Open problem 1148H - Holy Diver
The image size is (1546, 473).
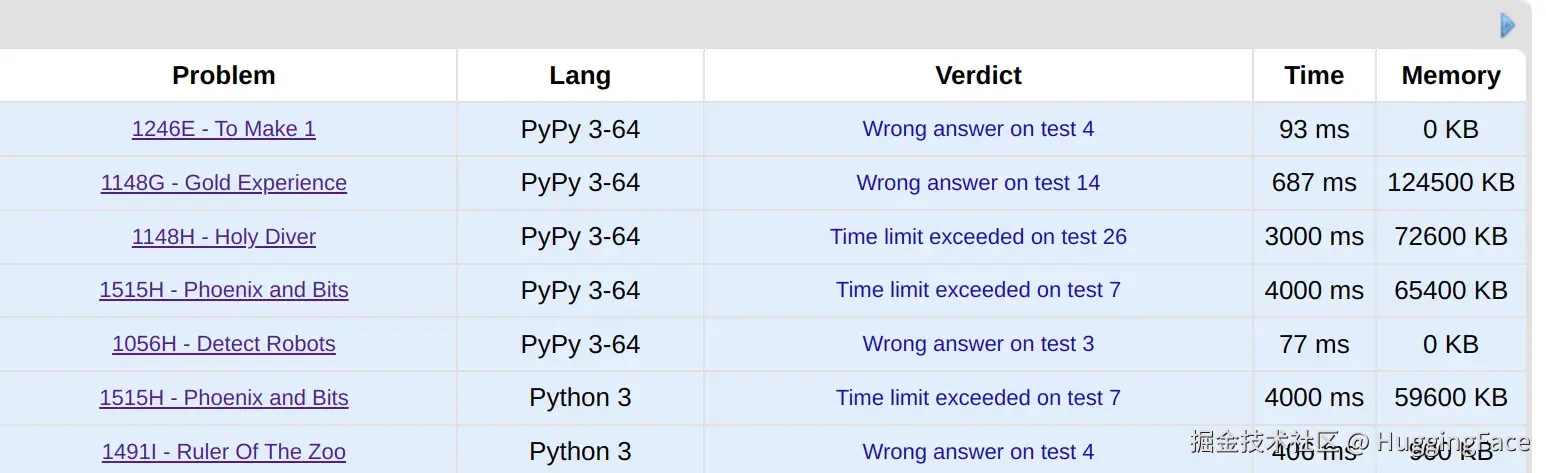tap(224, 237)
